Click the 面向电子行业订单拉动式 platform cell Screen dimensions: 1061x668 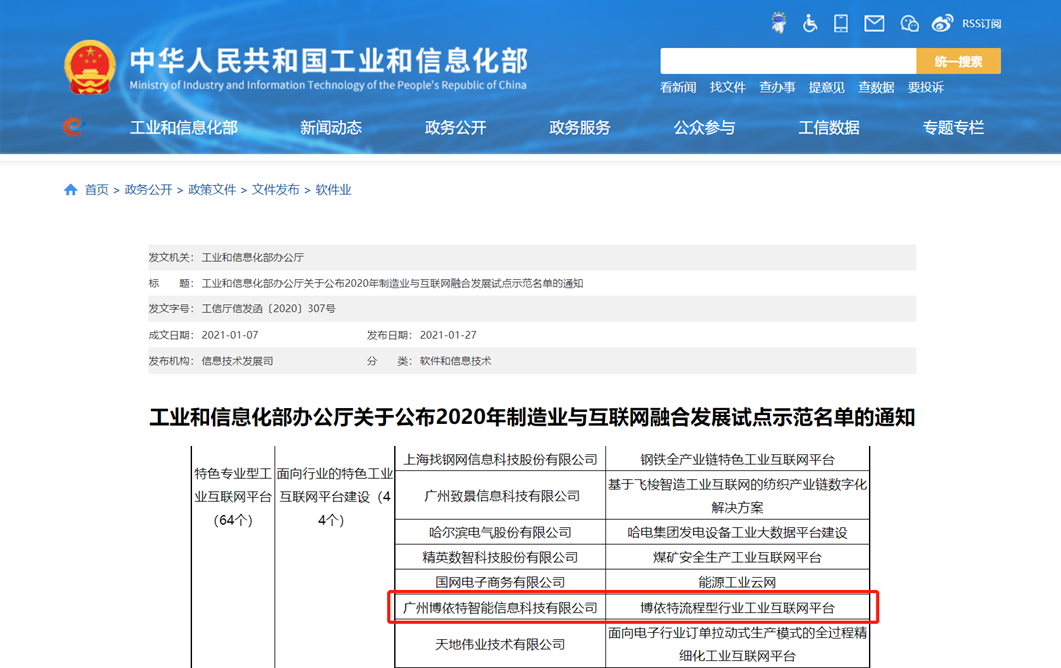tap(738, 644)
